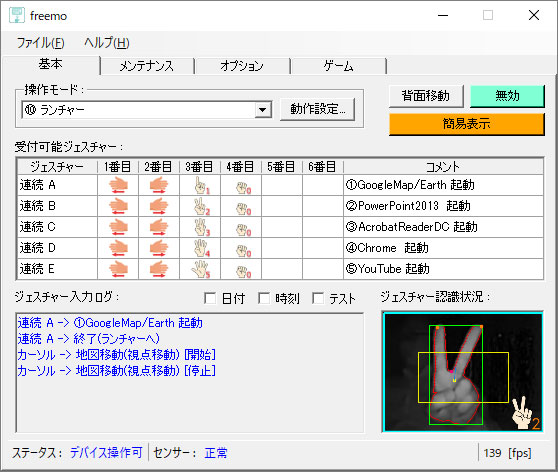The width and height of the screenshot is (558, 472).
Task: Check the テスト checkbox
Action: (x=318, y=298)
